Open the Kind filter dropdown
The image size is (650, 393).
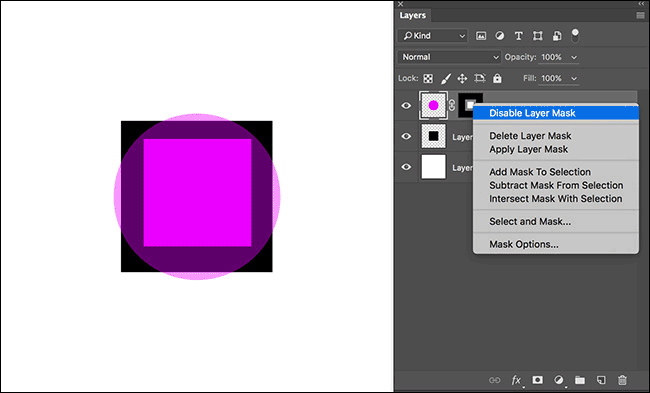click(433, 36)
